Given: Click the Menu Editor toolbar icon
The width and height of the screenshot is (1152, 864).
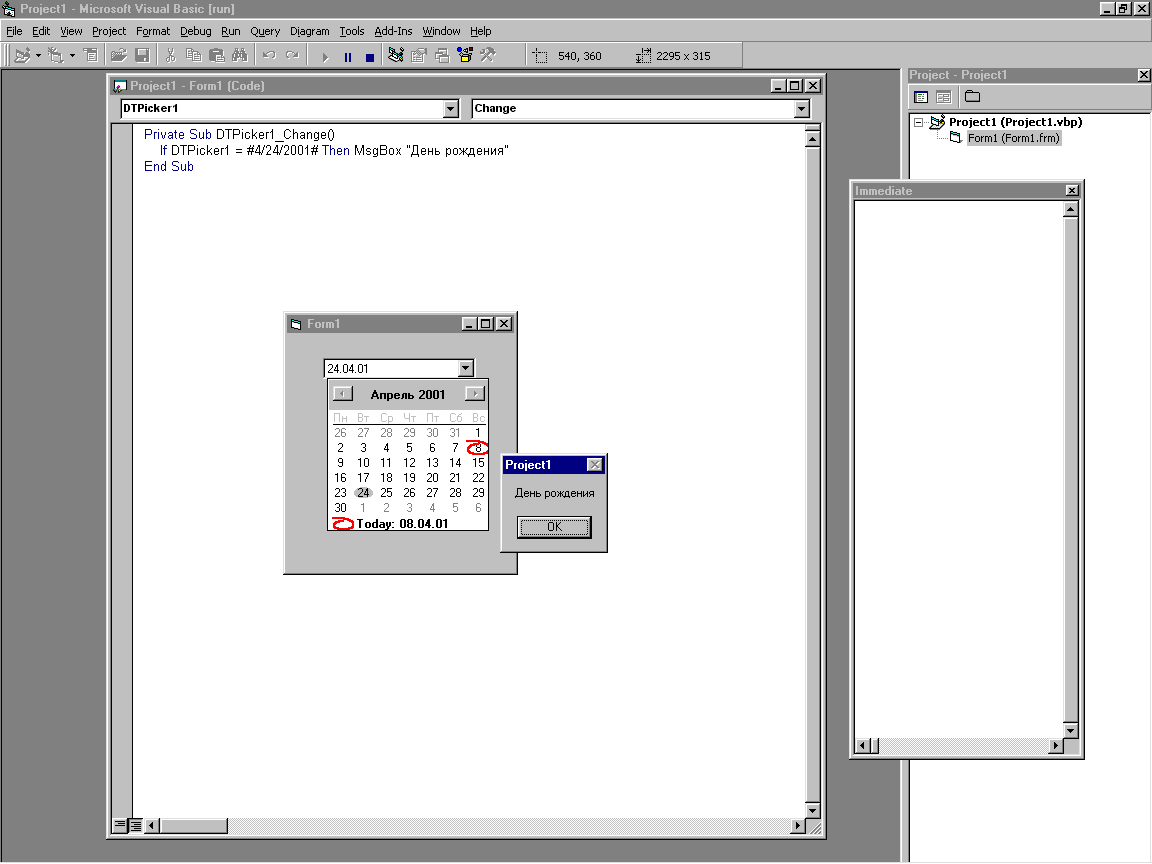Looking at the screenshot, I should [90, 56].
